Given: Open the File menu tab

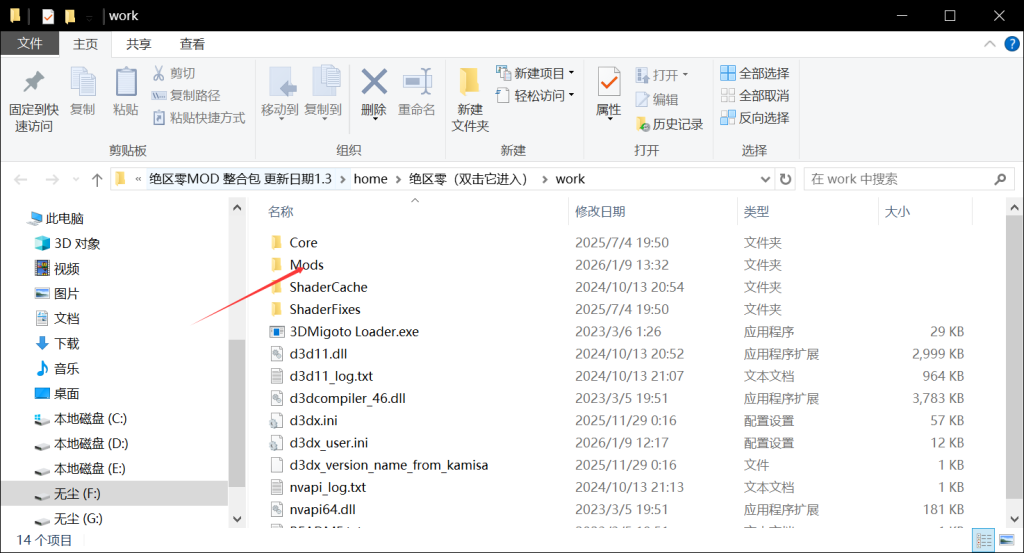Looking at the screenshot, I should click(30, 43).
